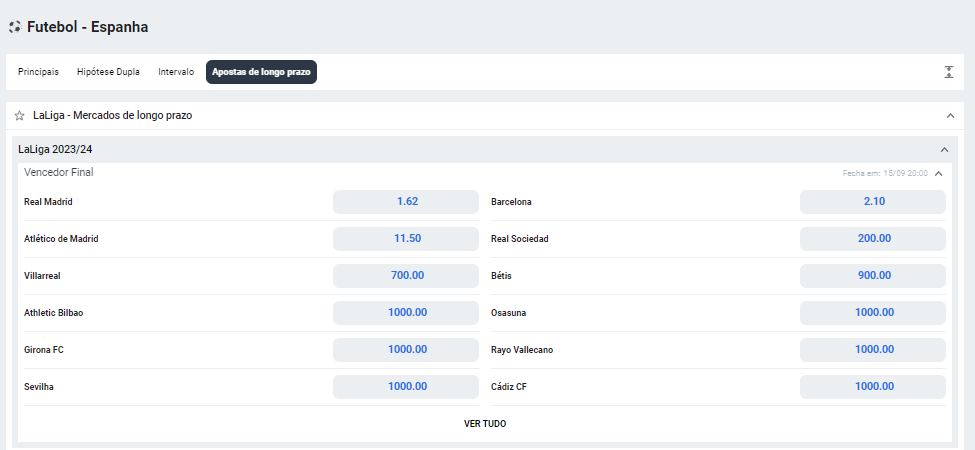Star LaLiga - Mercados de longo prazo as favorite
This screenshot has height=450, width=975.
pos(19,116)
